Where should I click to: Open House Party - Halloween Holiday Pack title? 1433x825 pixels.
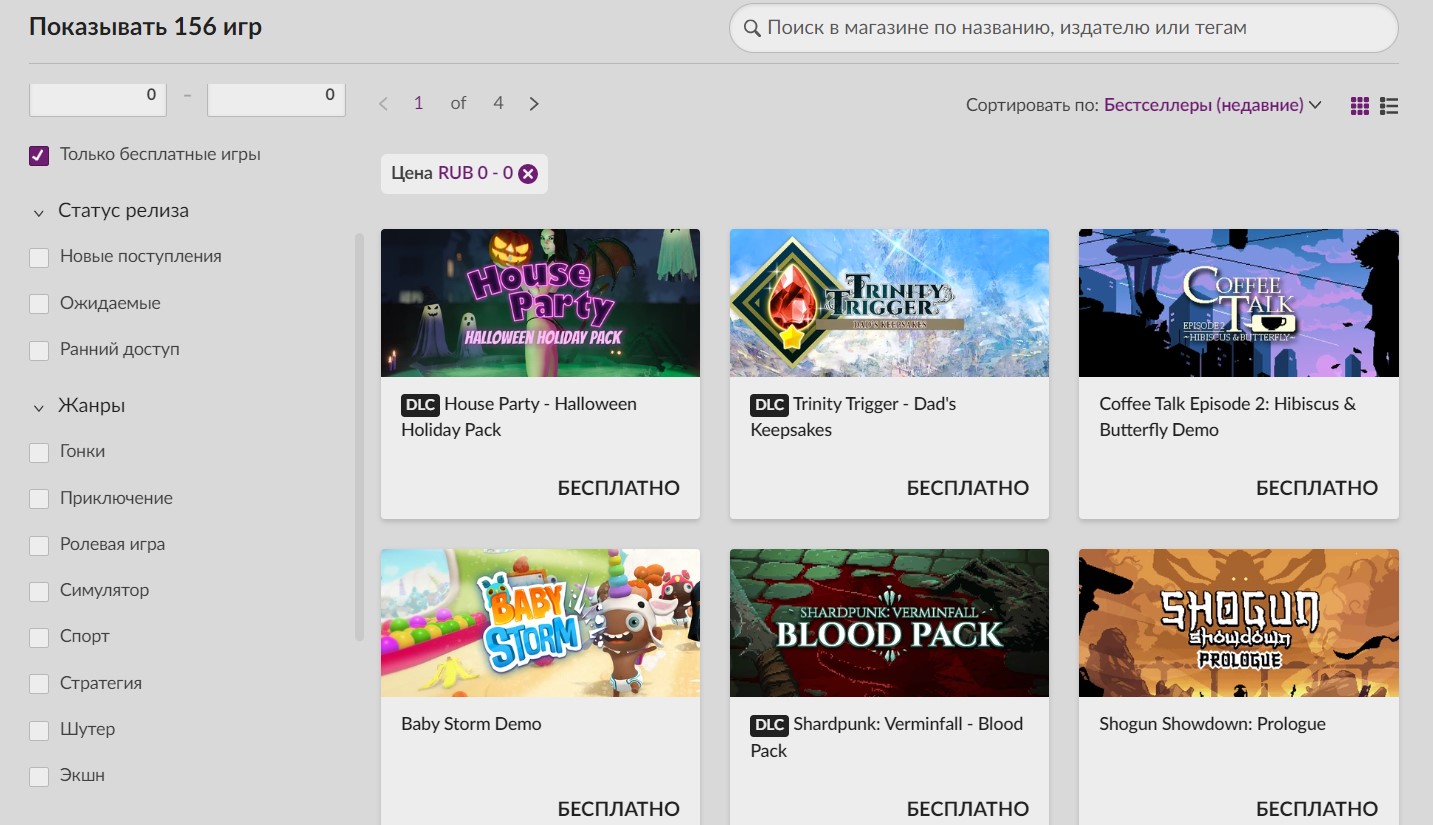pyautogui.click(x=519, y=417)
